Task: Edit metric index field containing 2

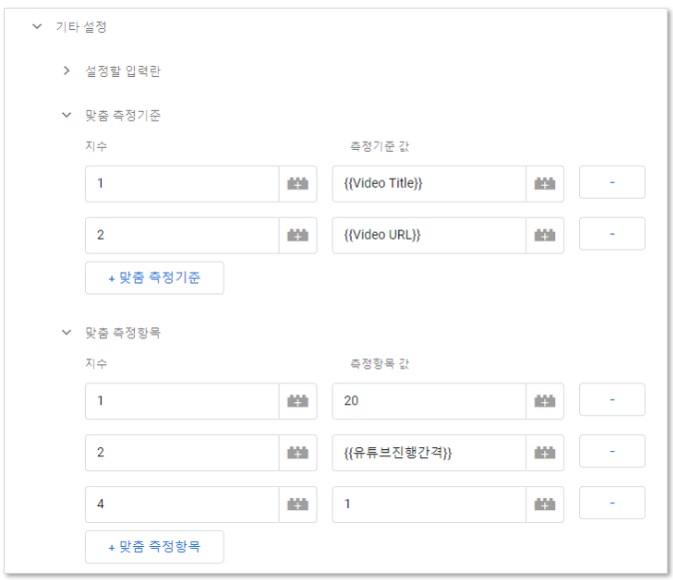Action: (x=182, y=452)
